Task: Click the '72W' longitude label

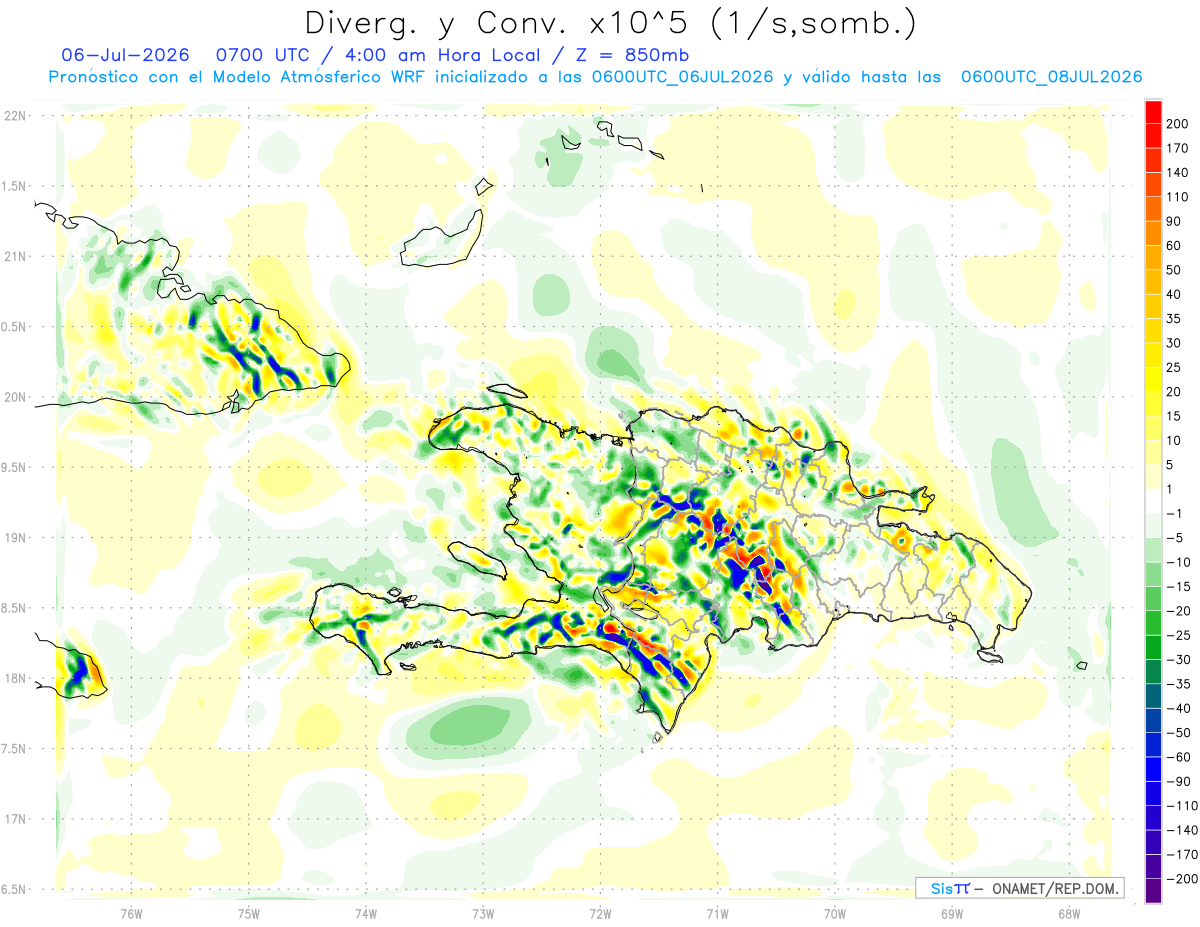Action: (601, 914)
